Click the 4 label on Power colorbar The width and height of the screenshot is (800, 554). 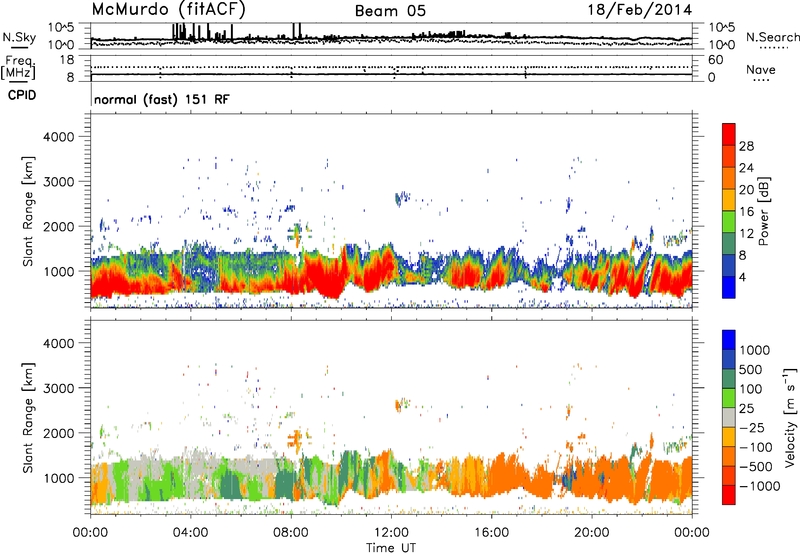(743, 278)
